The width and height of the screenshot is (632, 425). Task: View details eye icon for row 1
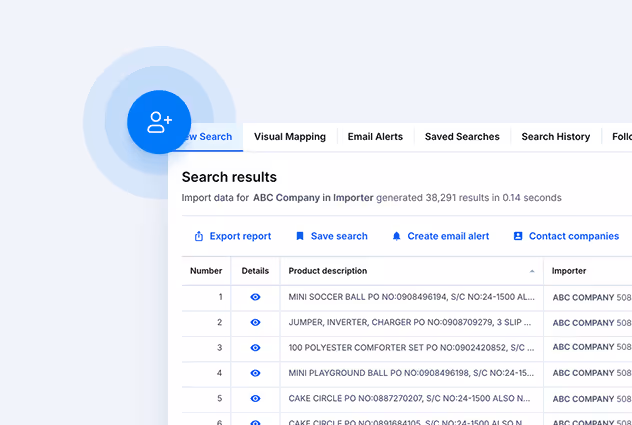coord(255,297)
